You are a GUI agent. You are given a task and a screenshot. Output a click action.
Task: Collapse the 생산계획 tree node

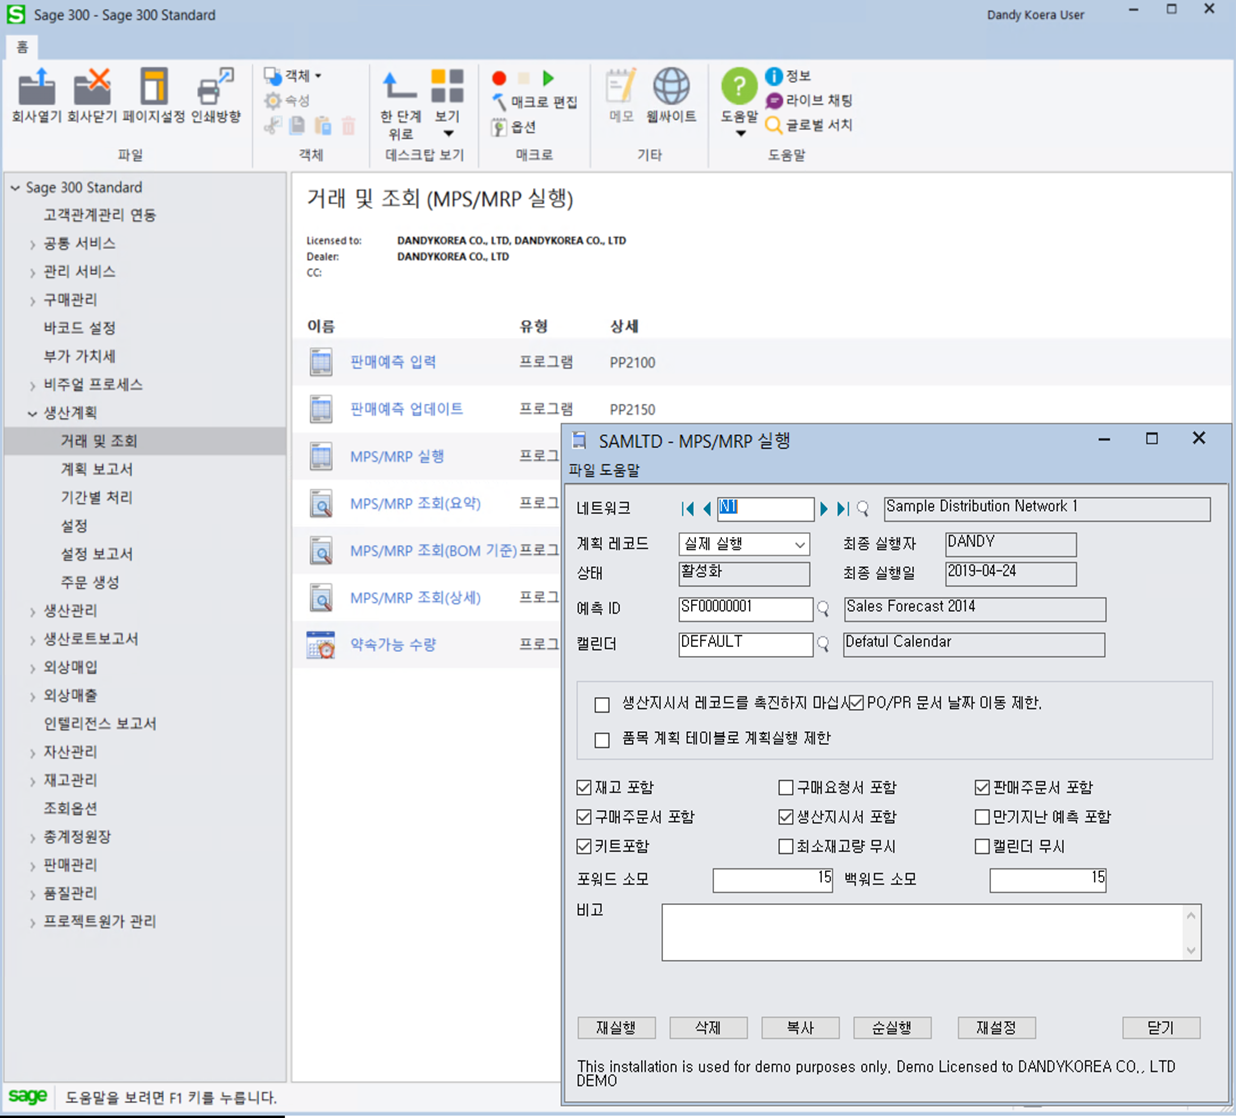(32, 413)
